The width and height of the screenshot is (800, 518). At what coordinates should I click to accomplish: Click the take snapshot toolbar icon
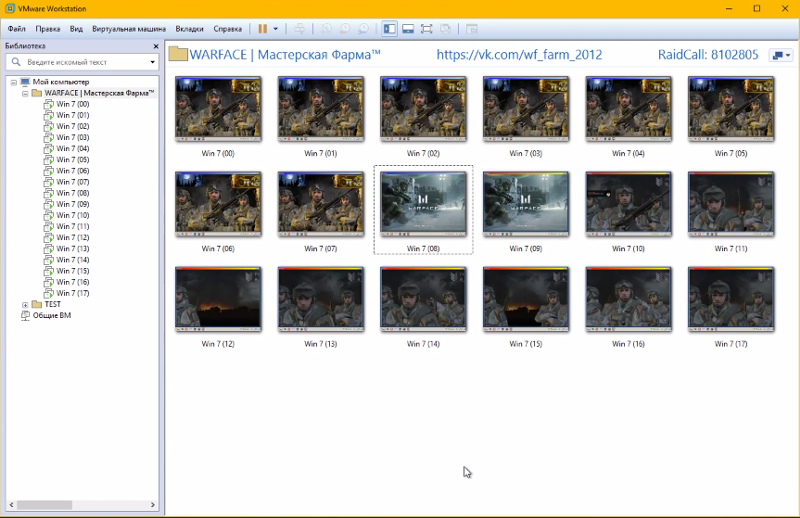pyautogui.click(x=326, y=29)
